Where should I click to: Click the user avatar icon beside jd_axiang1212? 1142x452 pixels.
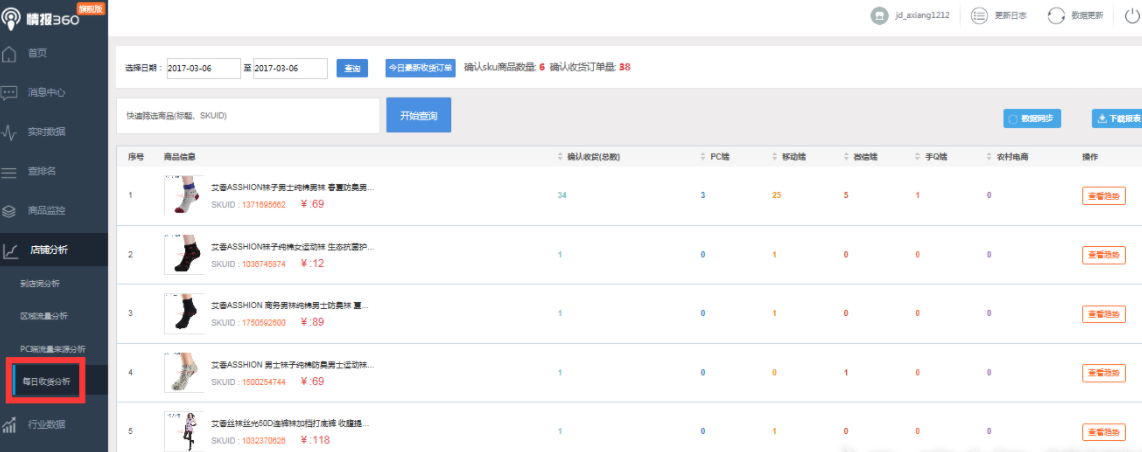click(879, 15)
